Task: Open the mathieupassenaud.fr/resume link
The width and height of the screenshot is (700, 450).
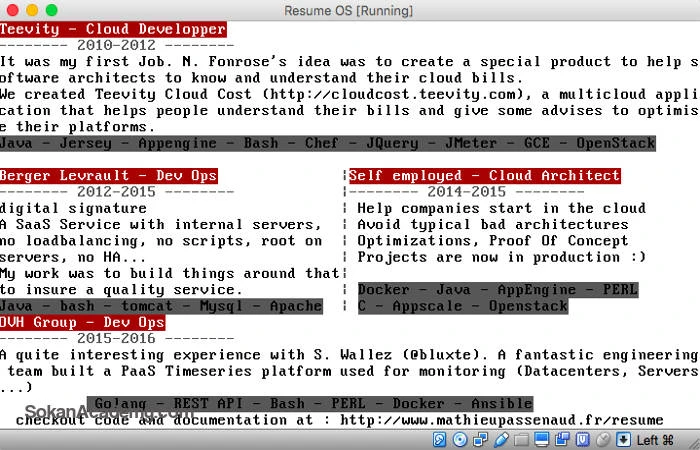Action: (x=501, y=420)
